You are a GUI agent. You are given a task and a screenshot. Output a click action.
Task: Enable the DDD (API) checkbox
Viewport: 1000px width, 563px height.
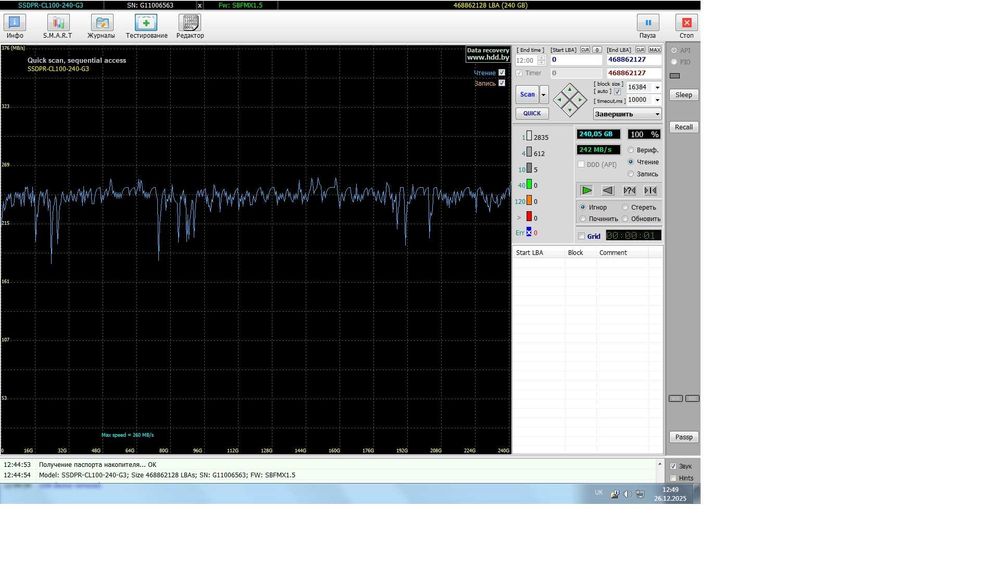[x=581, y=165]
